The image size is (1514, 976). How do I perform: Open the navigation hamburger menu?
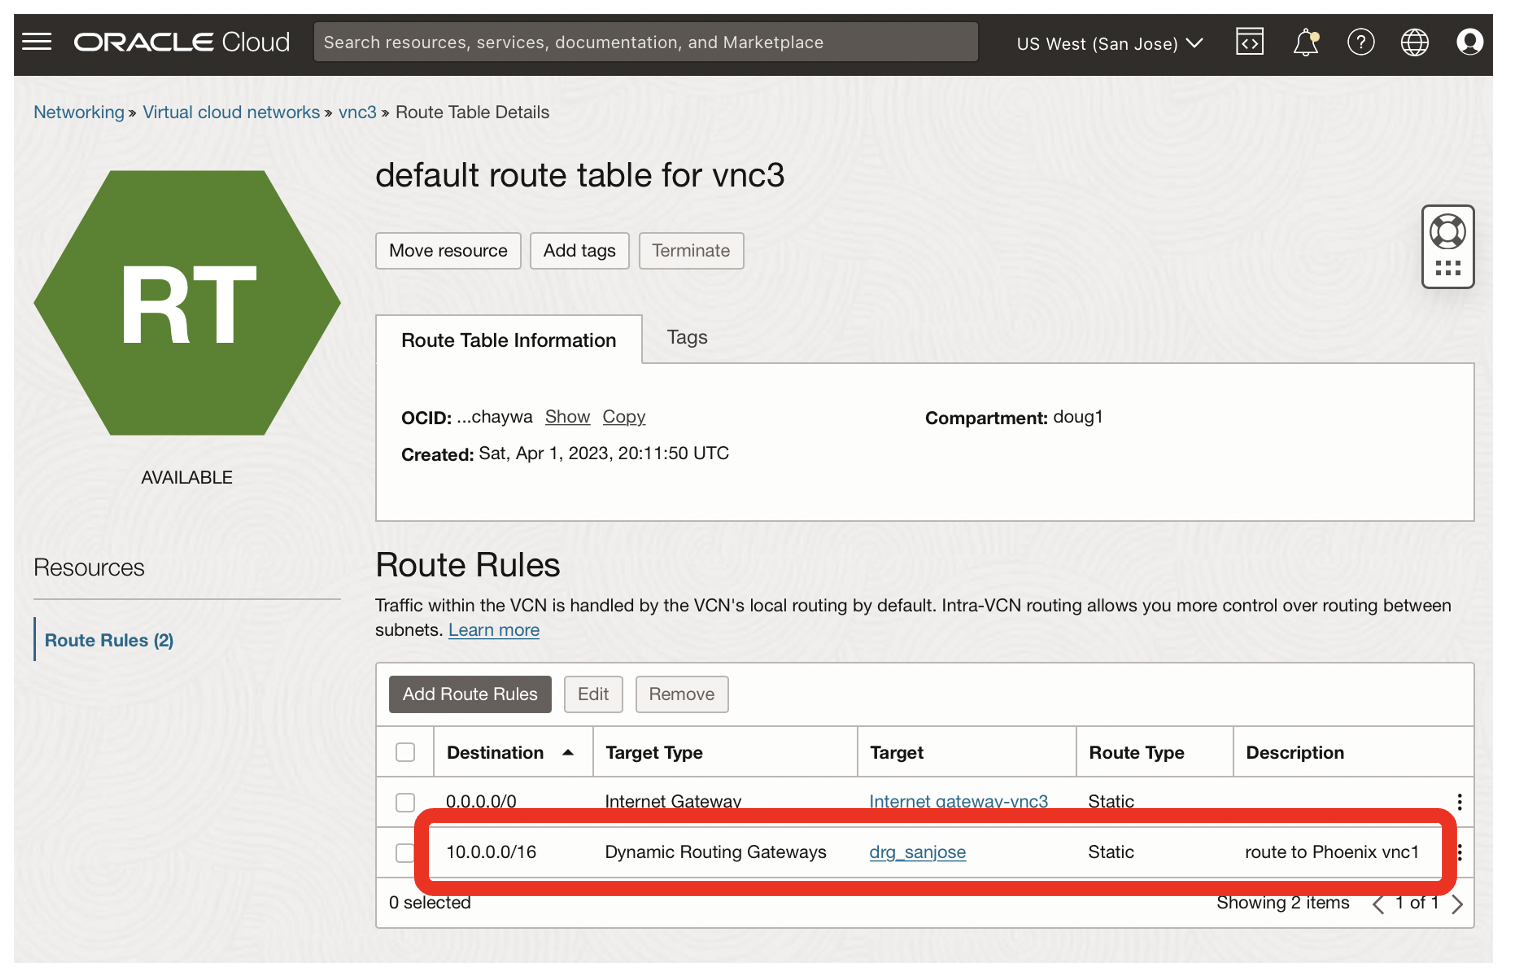point(37,41)
